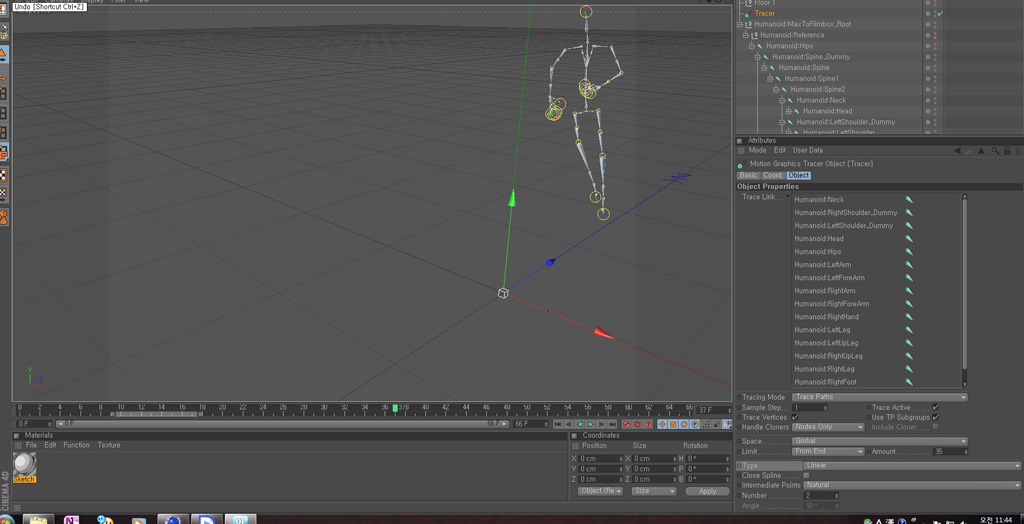
Task: Toggle visibility dot of Tracer row
Action: point(928,13)
